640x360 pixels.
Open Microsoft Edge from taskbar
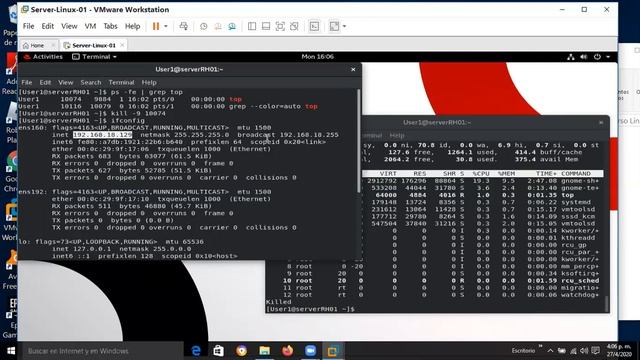pyautogui.click(x=196, y=351)
